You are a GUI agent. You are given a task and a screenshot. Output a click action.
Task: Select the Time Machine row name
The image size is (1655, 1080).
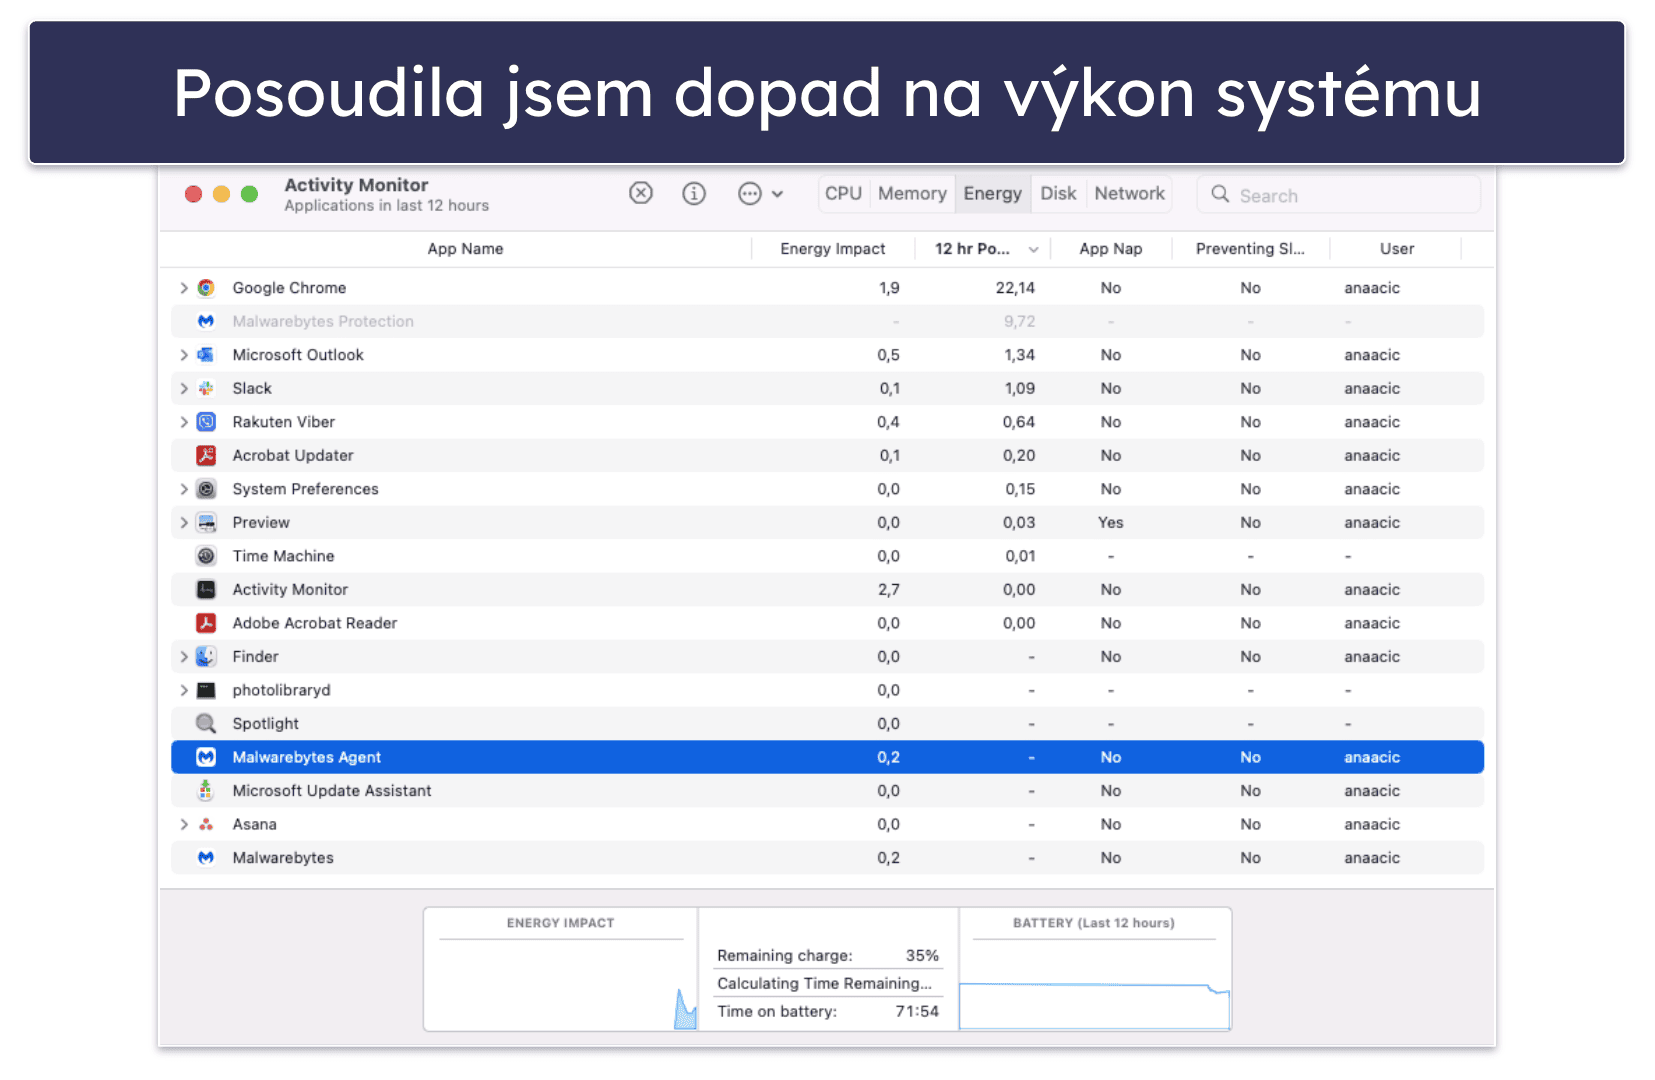pos(283,556)
